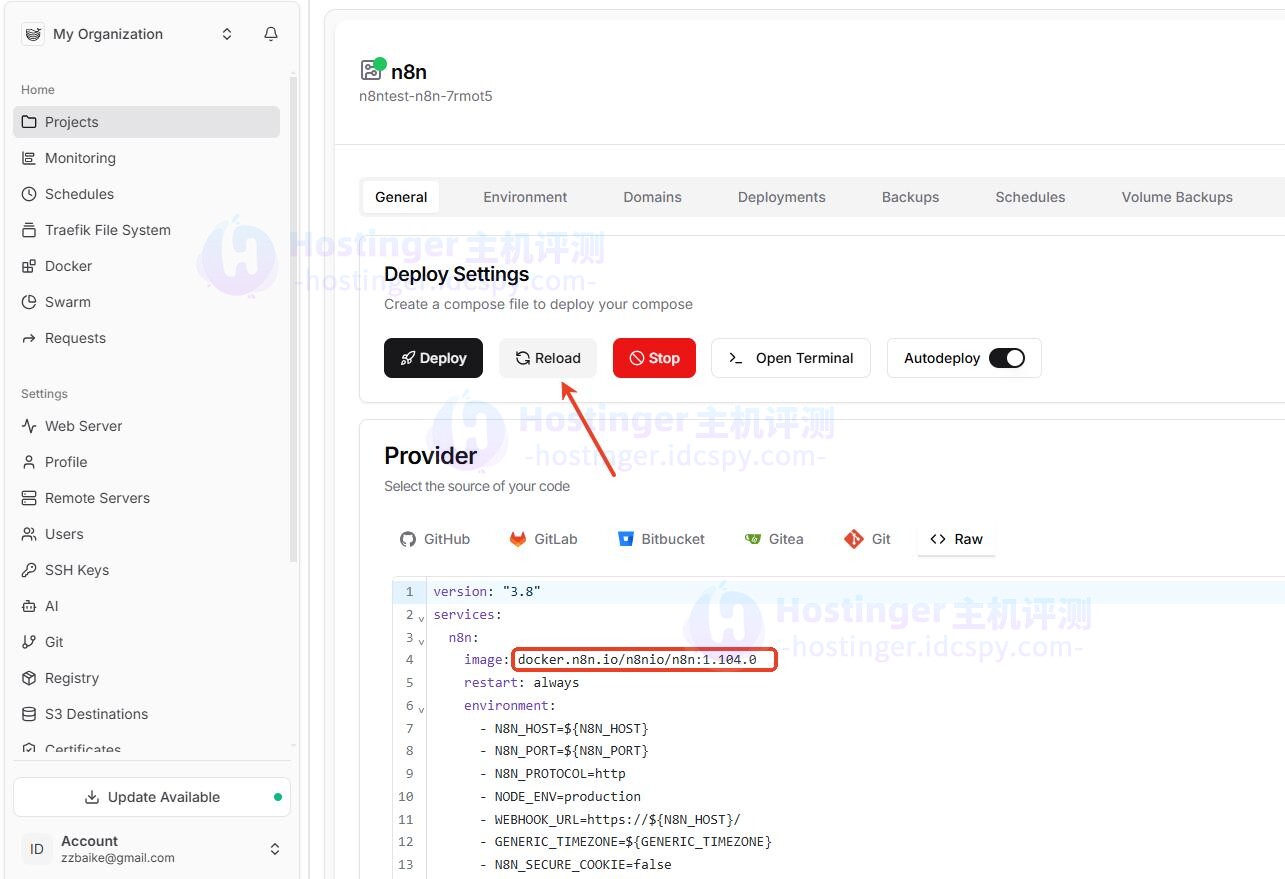
Task: Collapse the environment block on line 6
Action: click(421, 708)
